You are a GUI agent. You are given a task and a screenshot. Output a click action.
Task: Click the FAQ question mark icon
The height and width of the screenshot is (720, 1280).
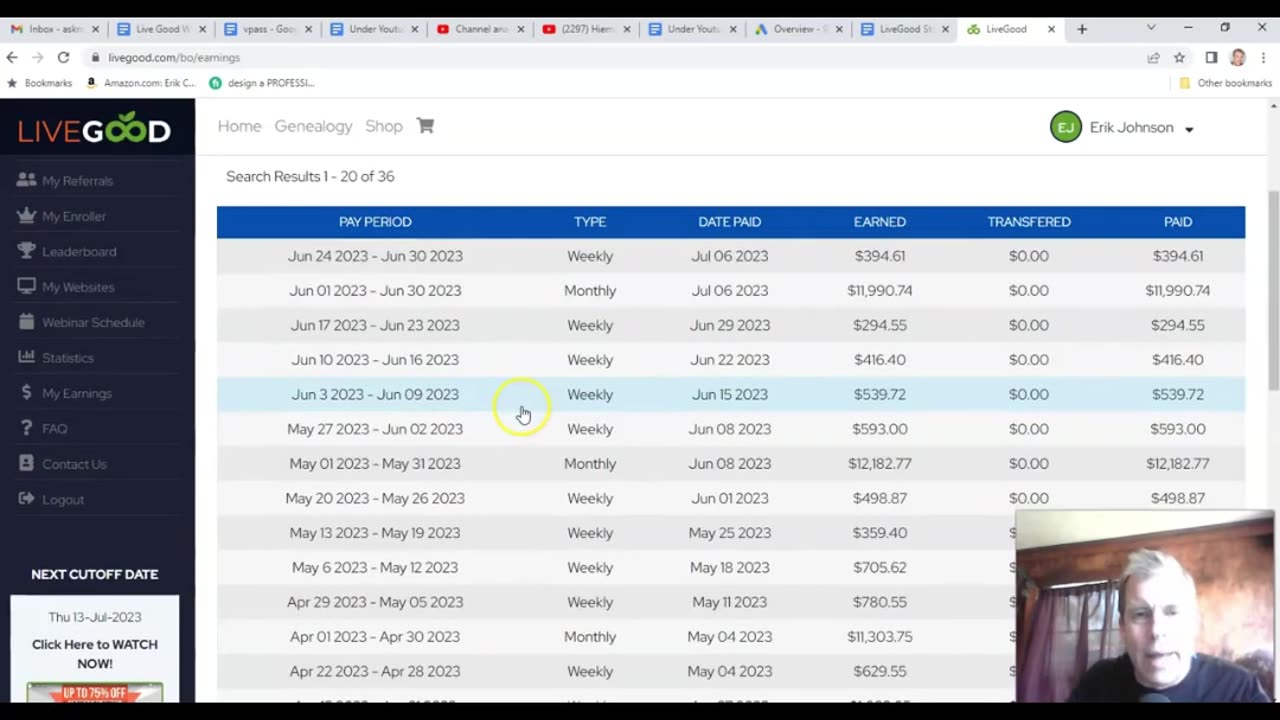tap(26, 428)
